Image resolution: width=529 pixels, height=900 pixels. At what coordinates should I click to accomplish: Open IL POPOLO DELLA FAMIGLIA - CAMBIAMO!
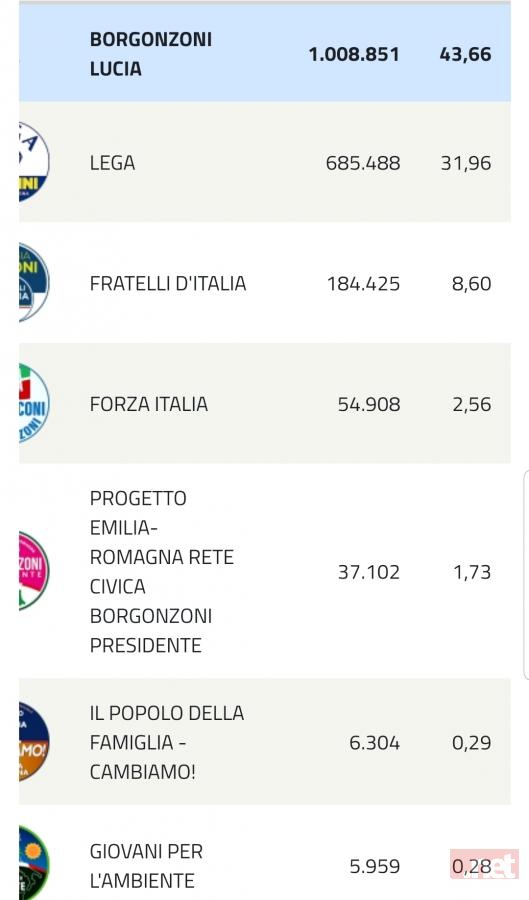point(167,742)
